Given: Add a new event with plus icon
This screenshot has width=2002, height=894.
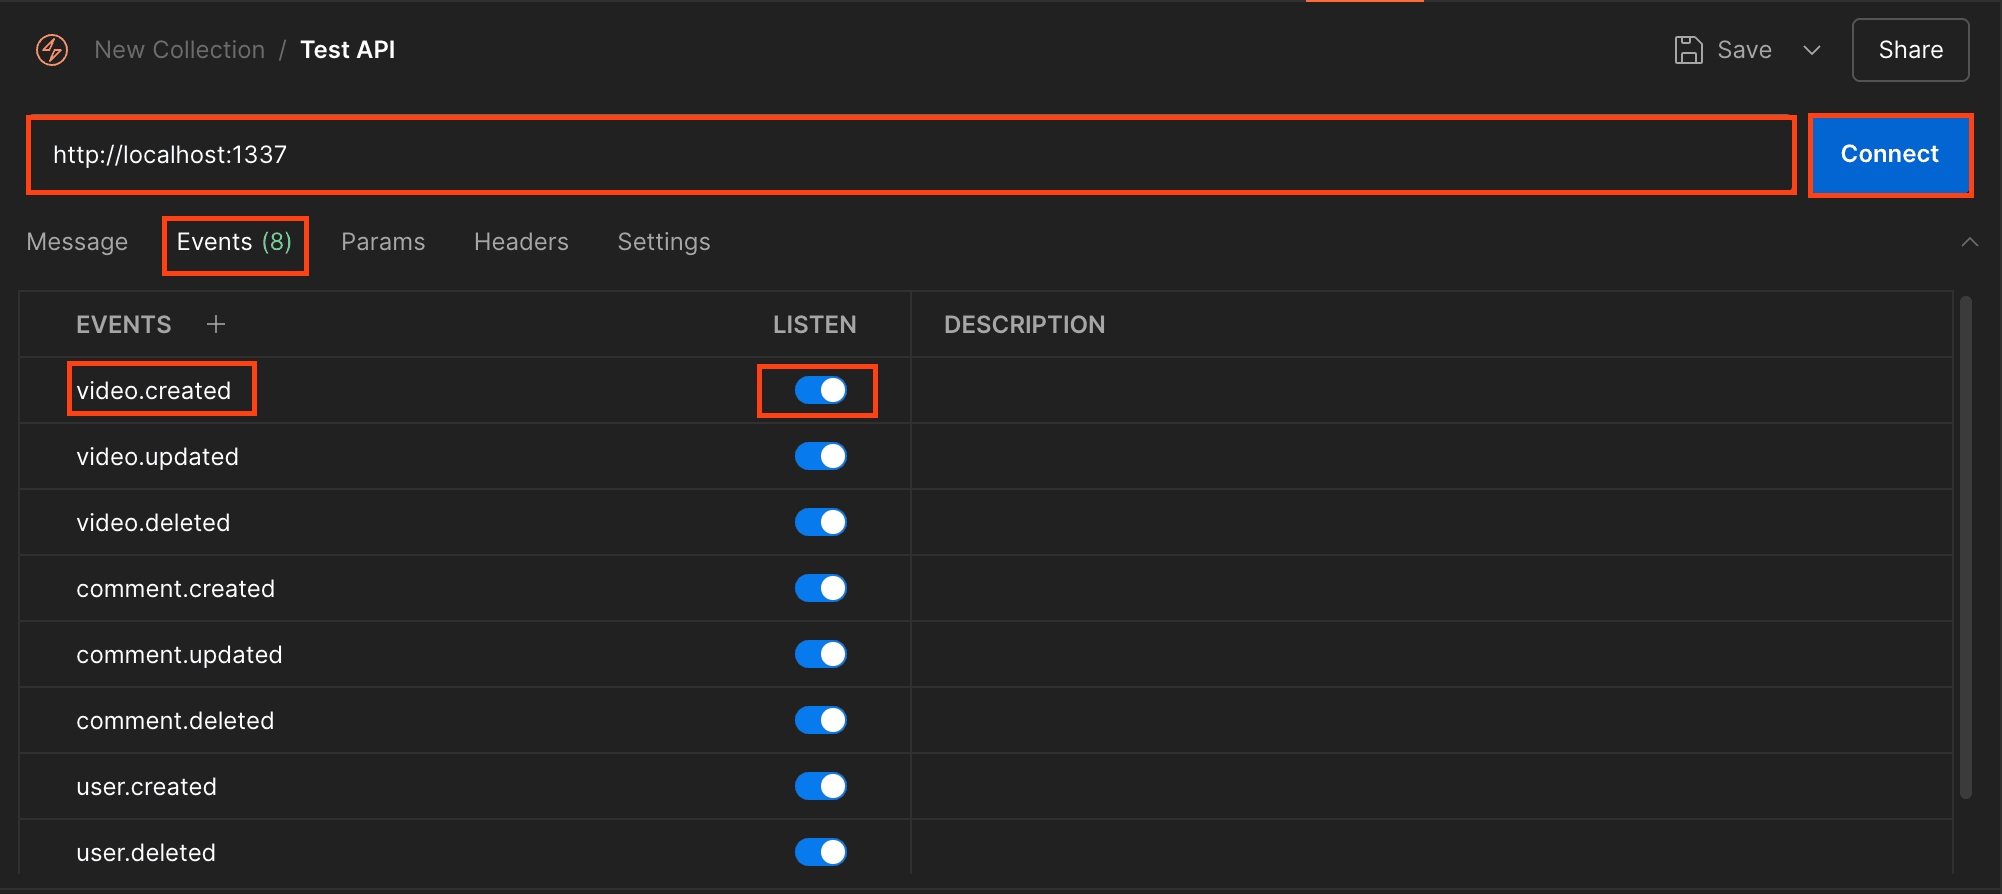Looking at the screenshot, I should point(216,324).
